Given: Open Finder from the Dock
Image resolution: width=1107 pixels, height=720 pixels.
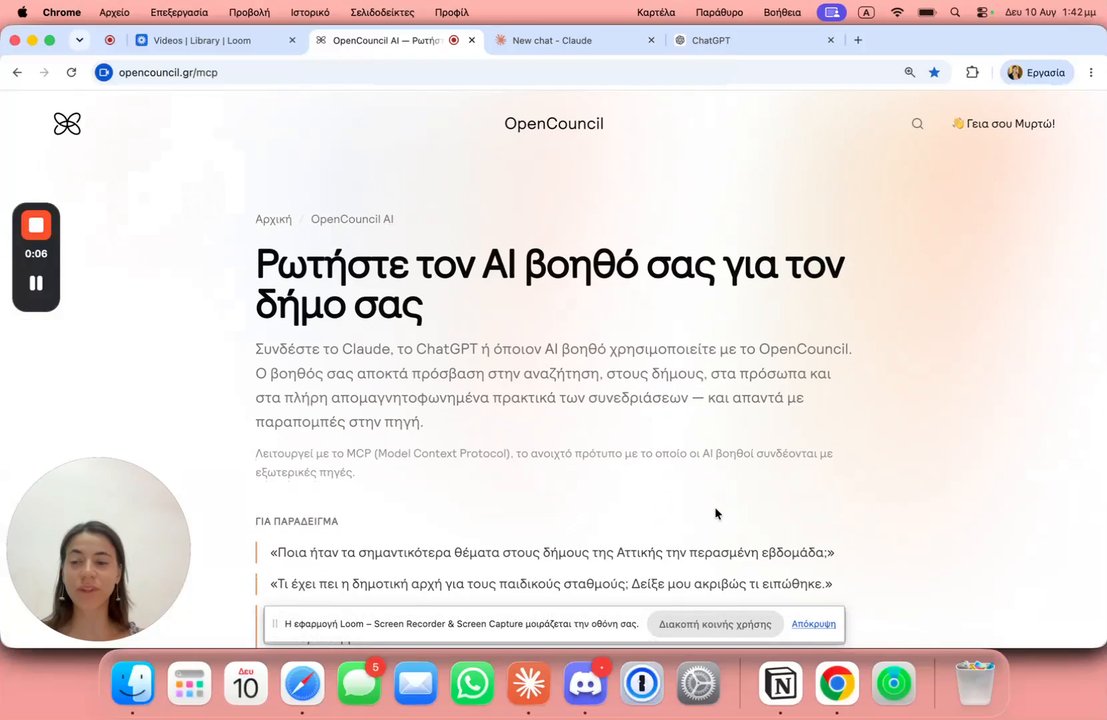Looking at the screenshot, I should pyautogui.click(x=133, y=683).
